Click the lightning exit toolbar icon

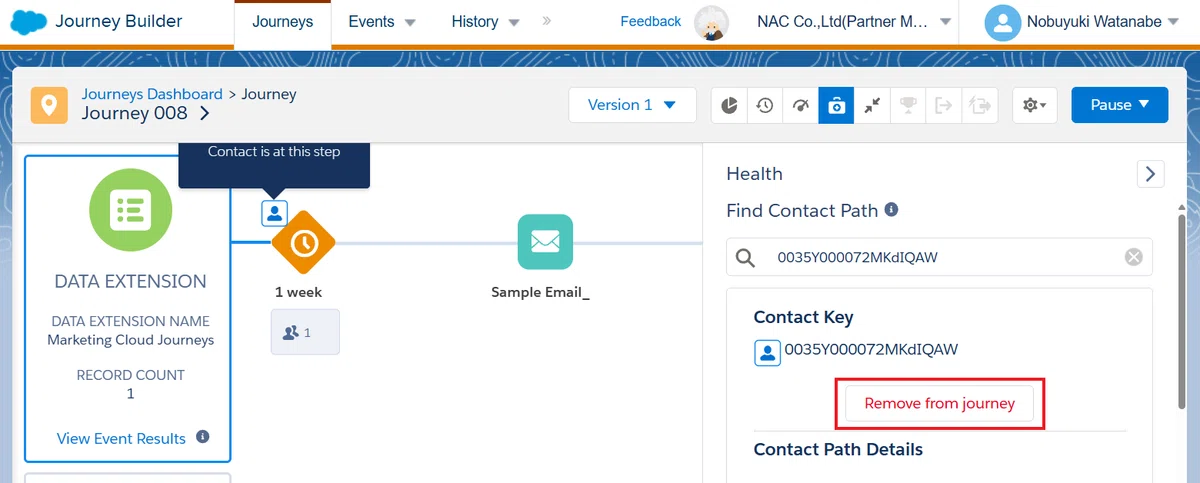(980, 105)
